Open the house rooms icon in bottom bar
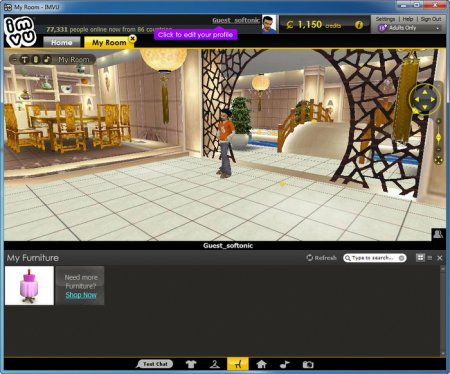450x374 pixels. [262, 364]
